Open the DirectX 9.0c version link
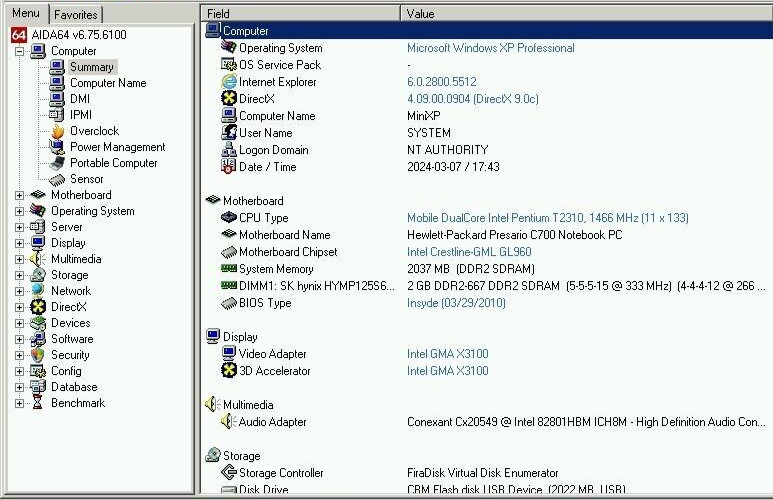Screen dimensions: 773x500 473,99
